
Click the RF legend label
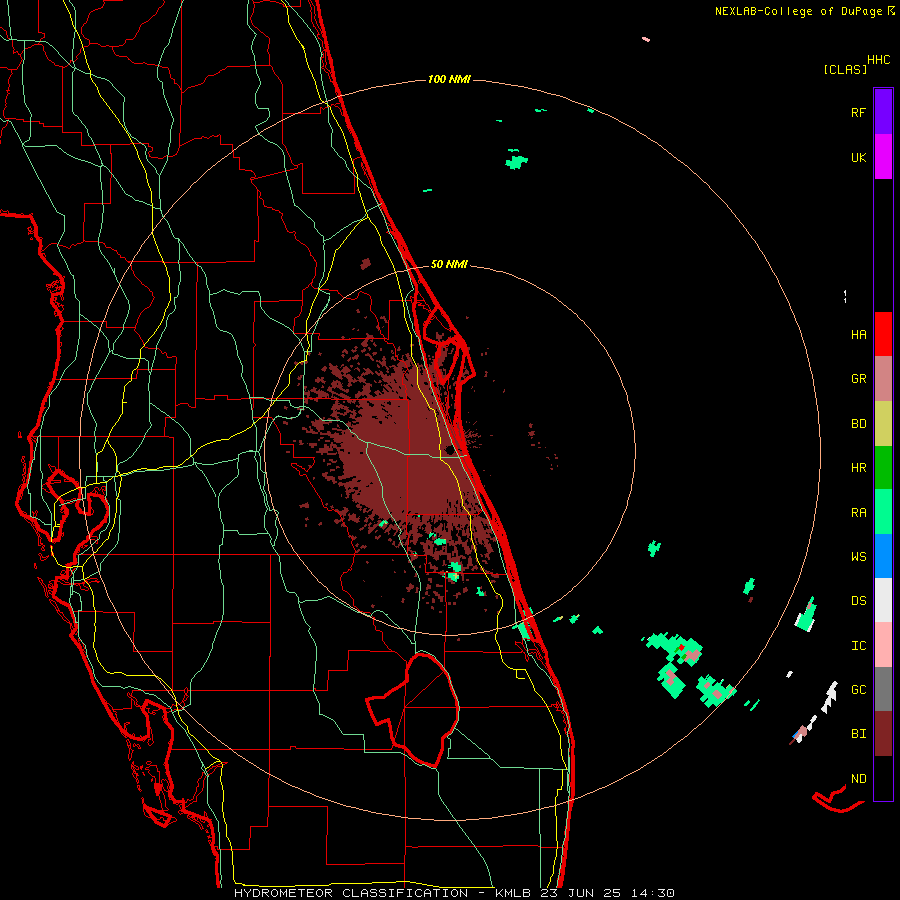858,112
